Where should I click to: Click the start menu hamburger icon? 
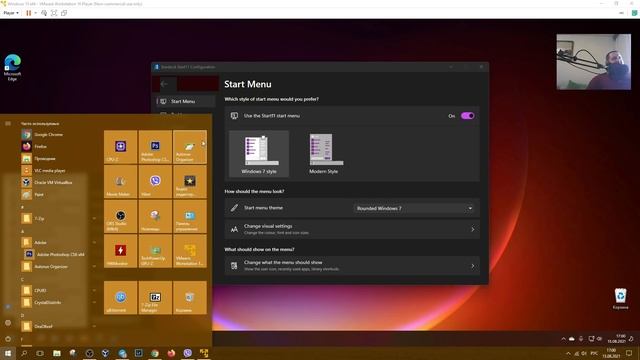8,123
